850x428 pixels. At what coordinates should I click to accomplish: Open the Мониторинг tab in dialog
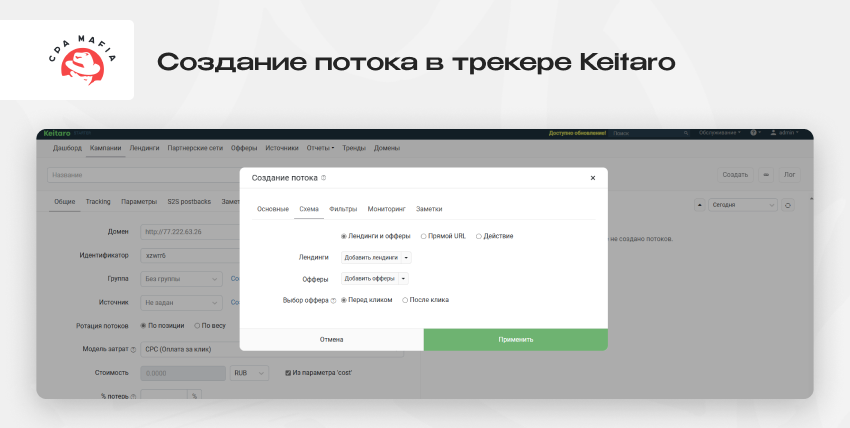[x=387, y=209]
